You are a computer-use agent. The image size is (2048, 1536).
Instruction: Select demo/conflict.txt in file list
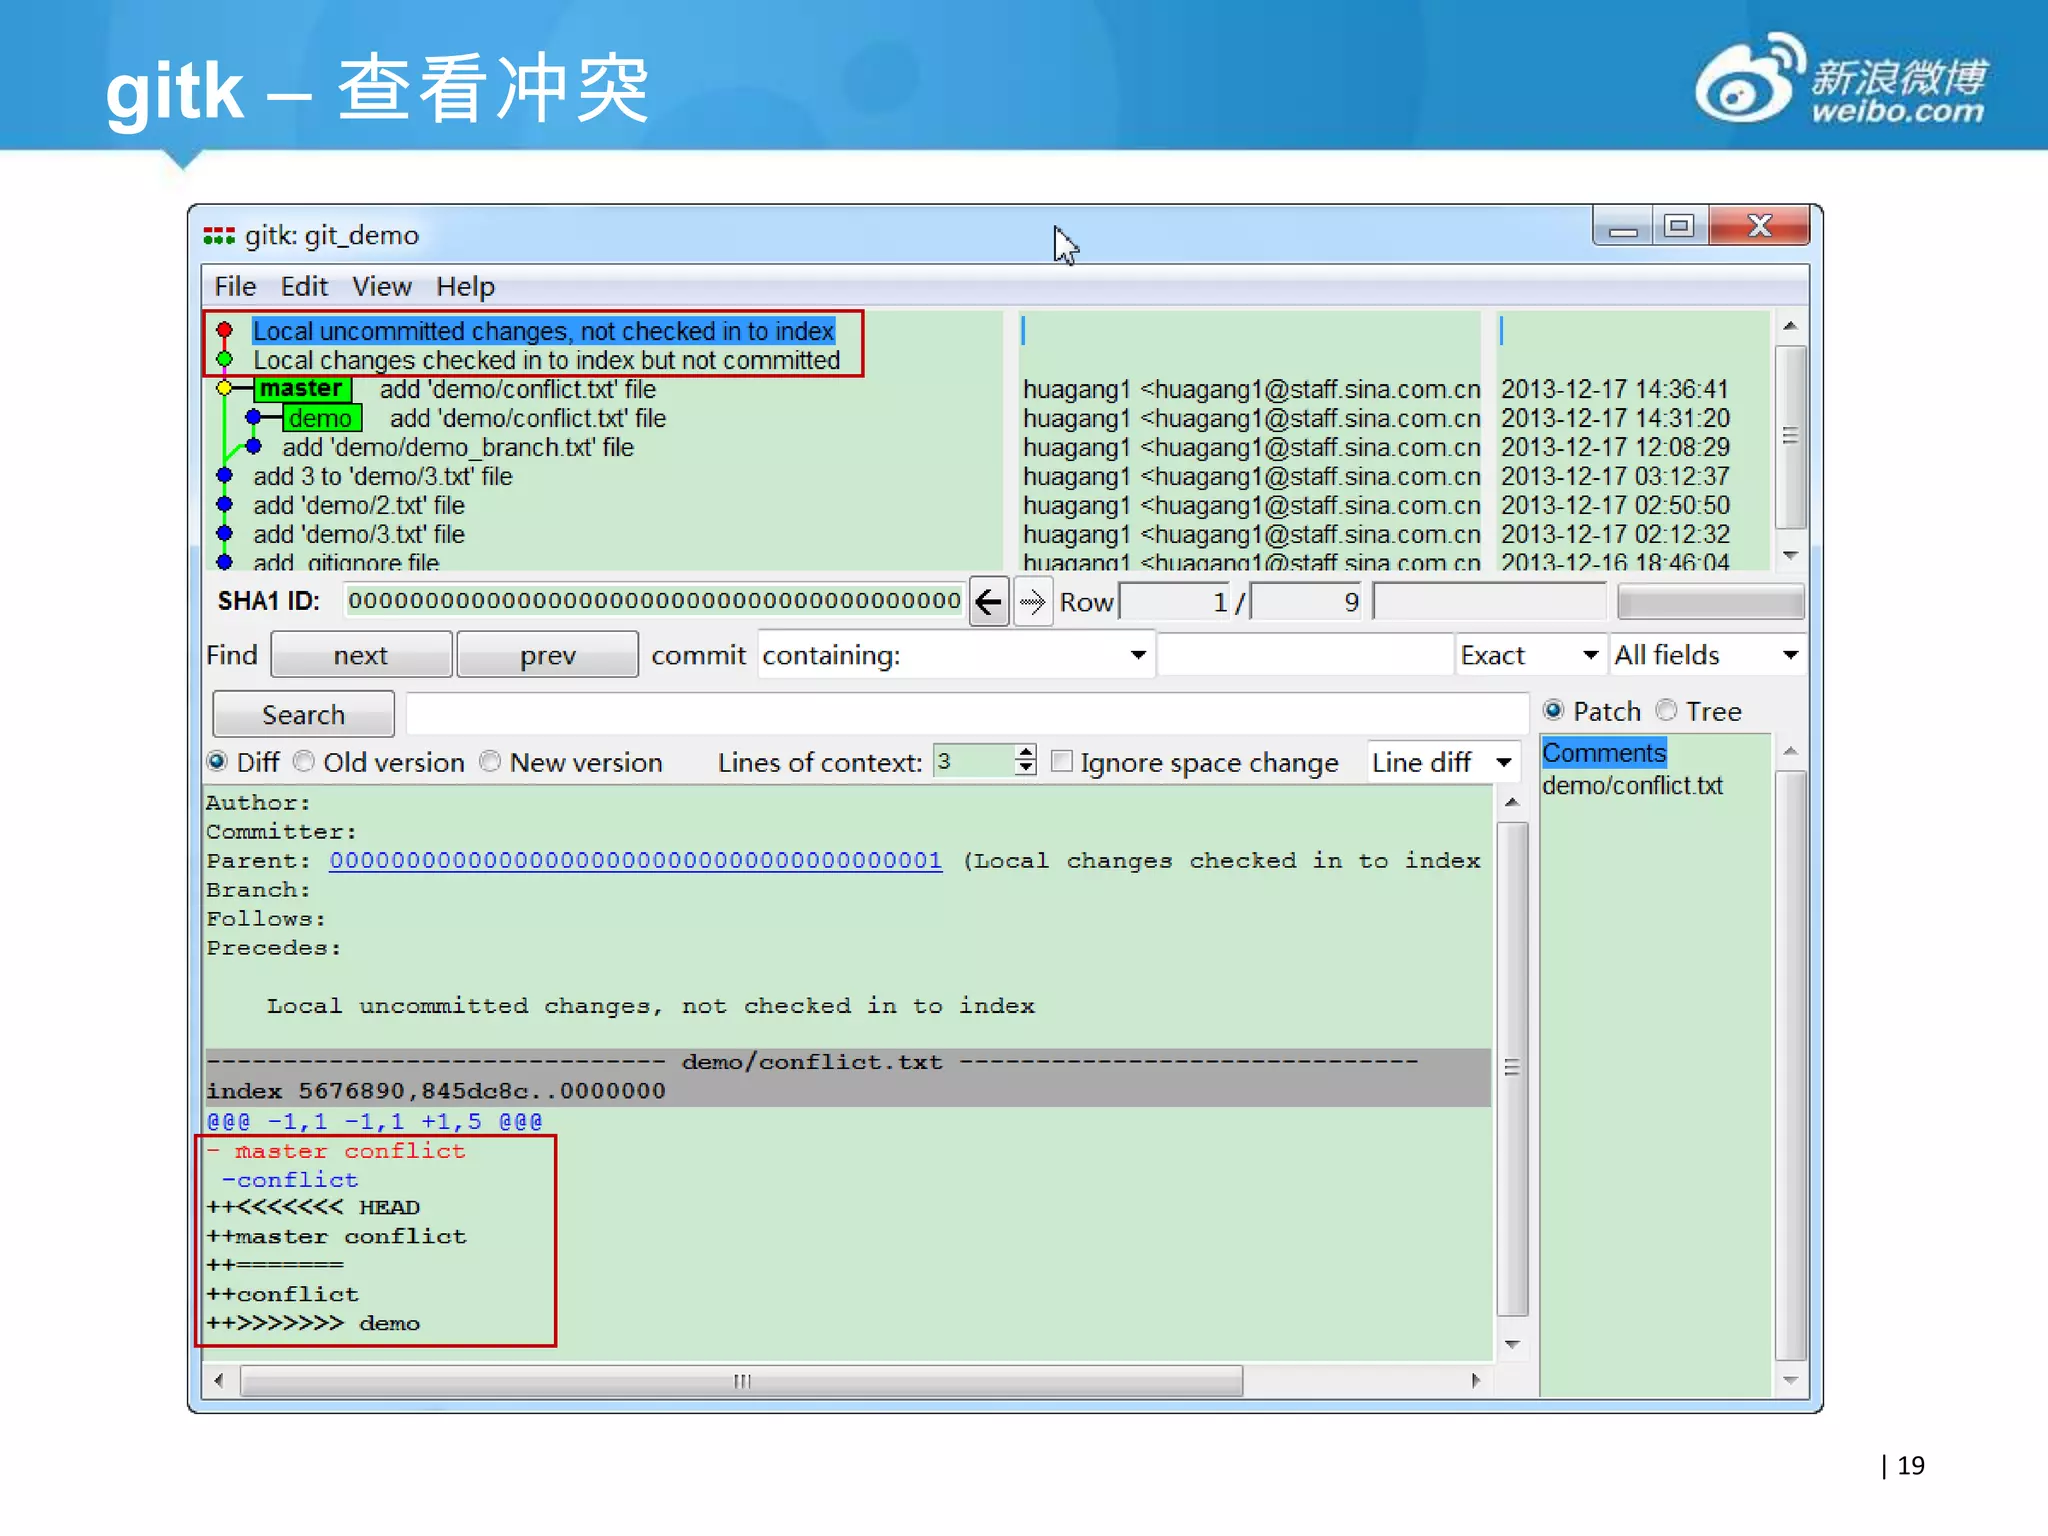pos(1632,786)
